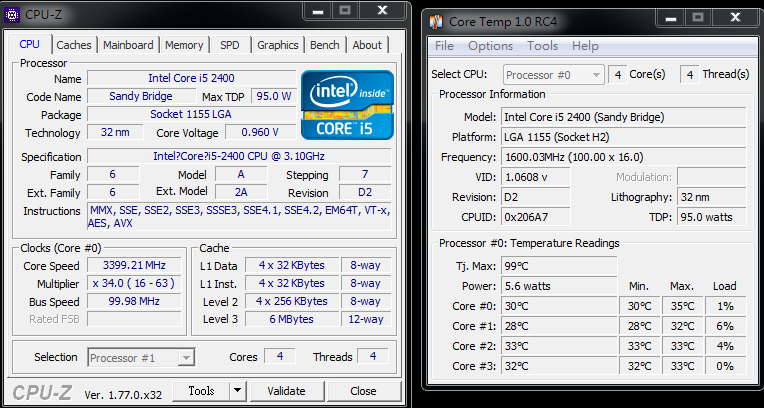Click the Core #1 load value '6%'
Viewport: 764px width, 408px height.
coord(725,327)
